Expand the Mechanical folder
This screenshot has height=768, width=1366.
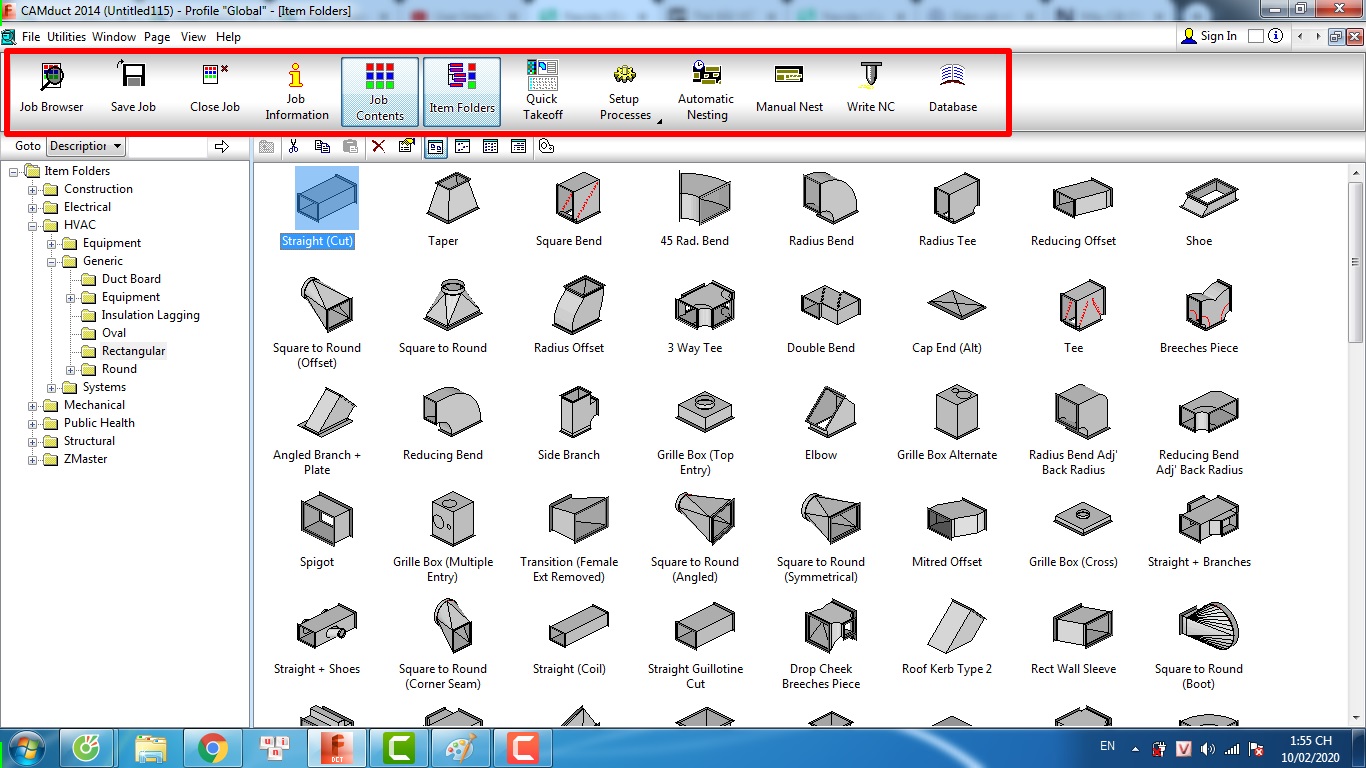33,405
